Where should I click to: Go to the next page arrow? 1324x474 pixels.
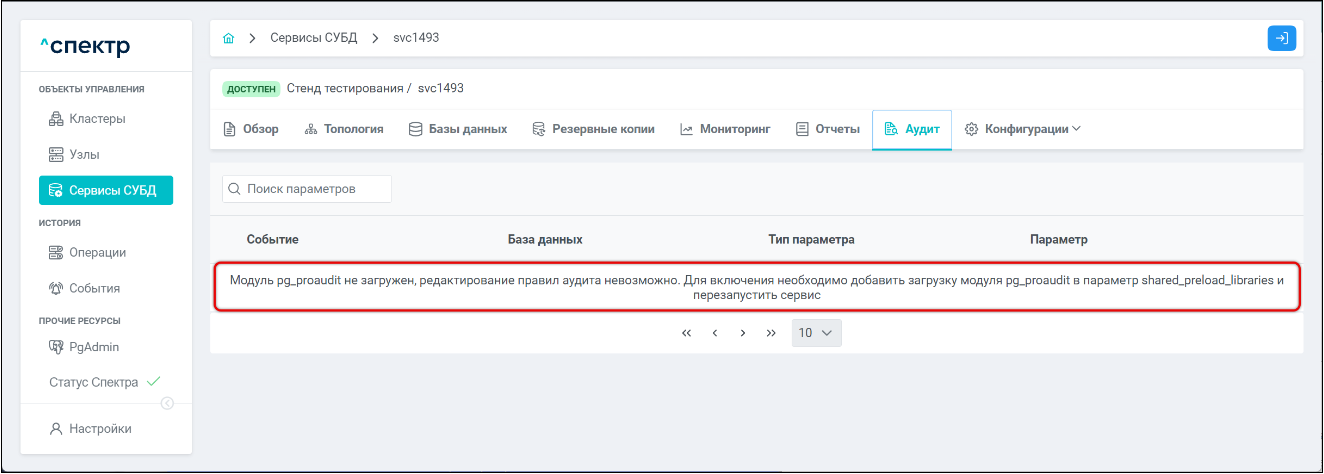pyautogui.click(x=742, y=333)
